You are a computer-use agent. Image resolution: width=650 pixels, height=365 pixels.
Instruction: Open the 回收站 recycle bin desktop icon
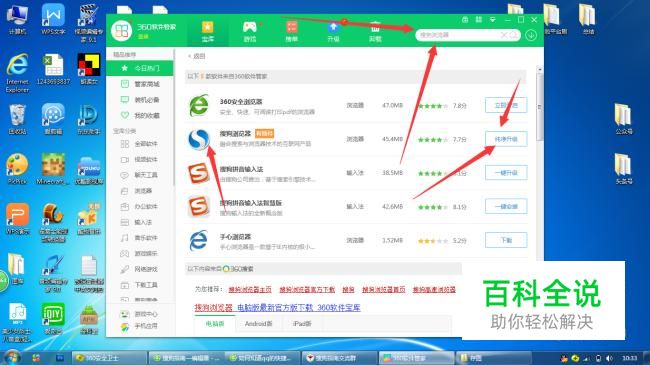coord(17,119)
